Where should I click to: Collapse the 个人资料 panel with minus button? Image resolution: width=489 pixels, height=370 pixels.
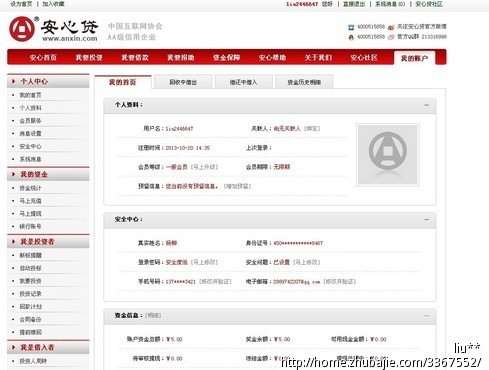tap(426, 105)
